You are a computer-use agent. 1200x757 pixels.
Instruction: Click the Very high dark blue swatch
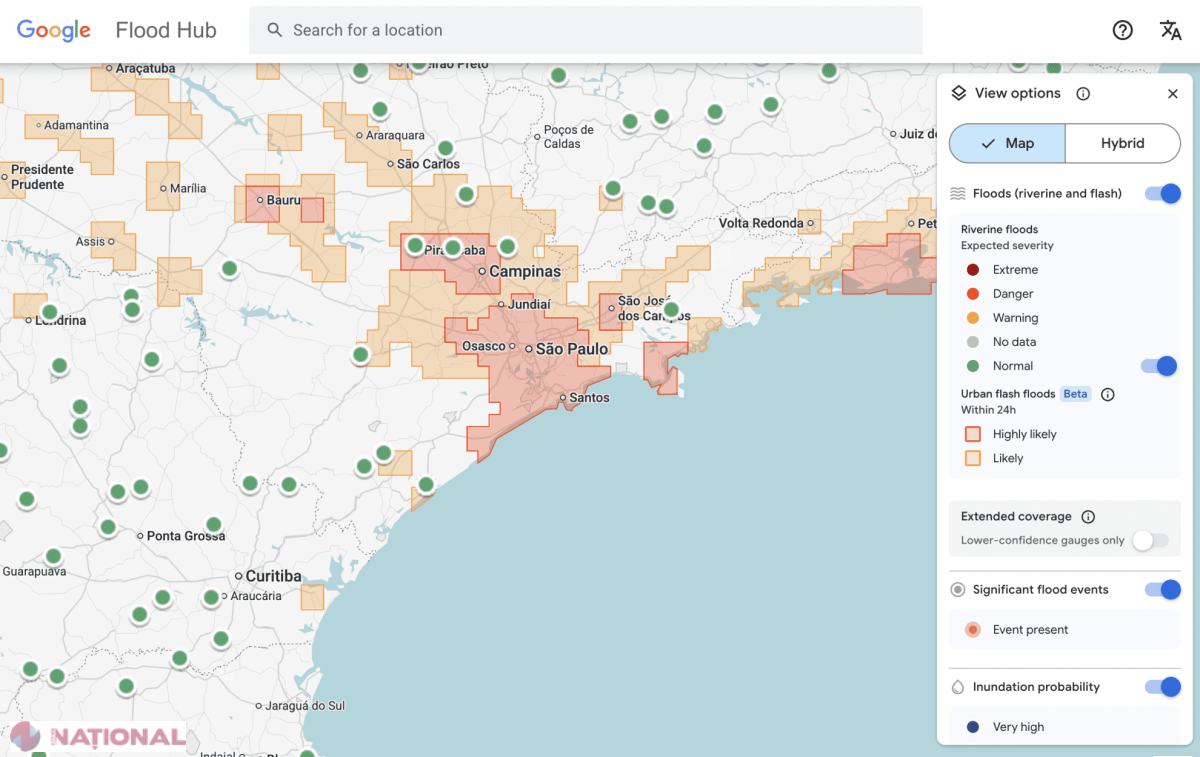(973, 727)
